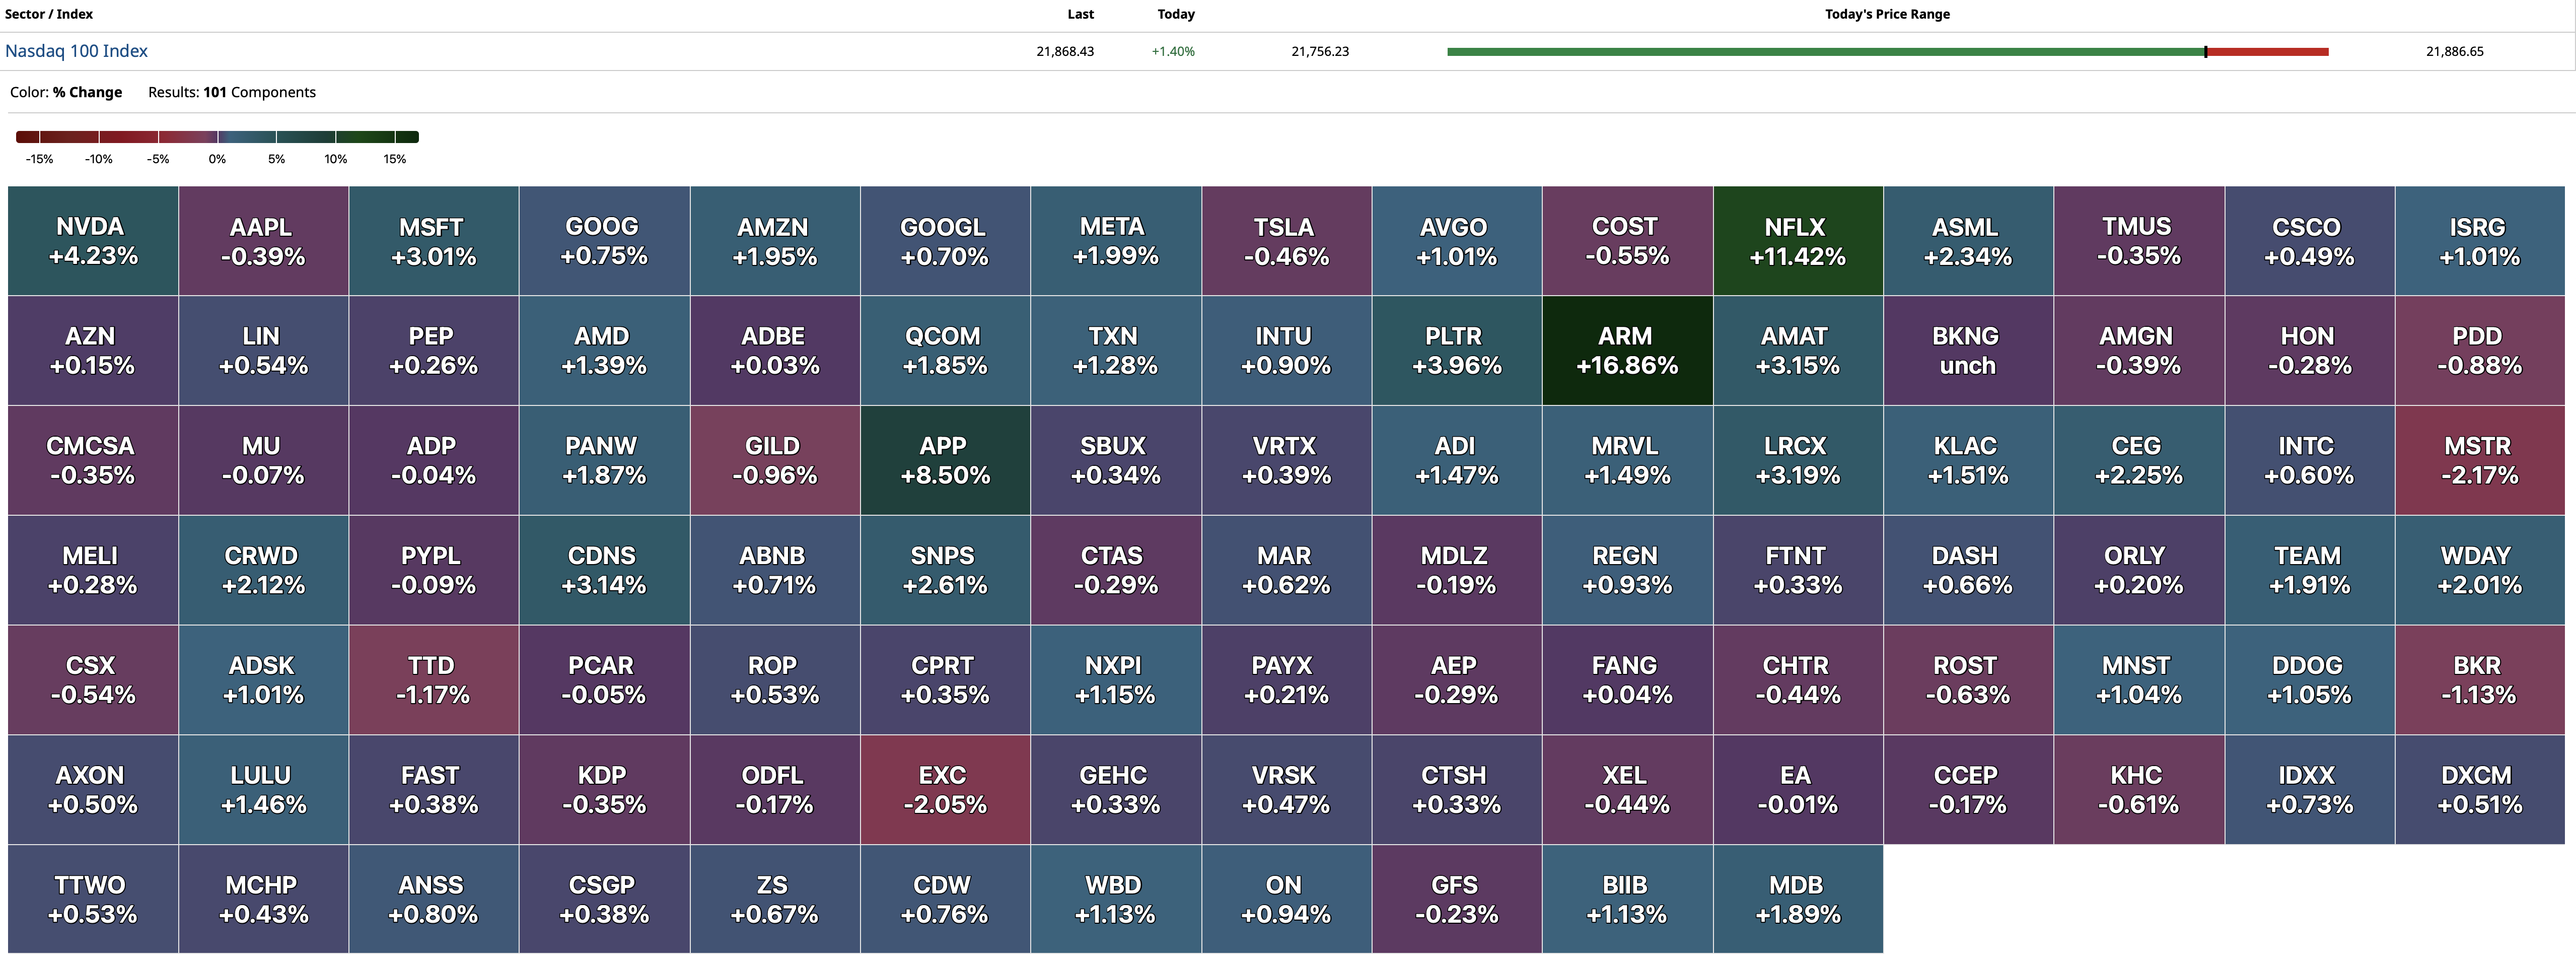Click the AAPL -0.39% tile
Screen dimensions: 2576x964
click(x=263, y=241)
